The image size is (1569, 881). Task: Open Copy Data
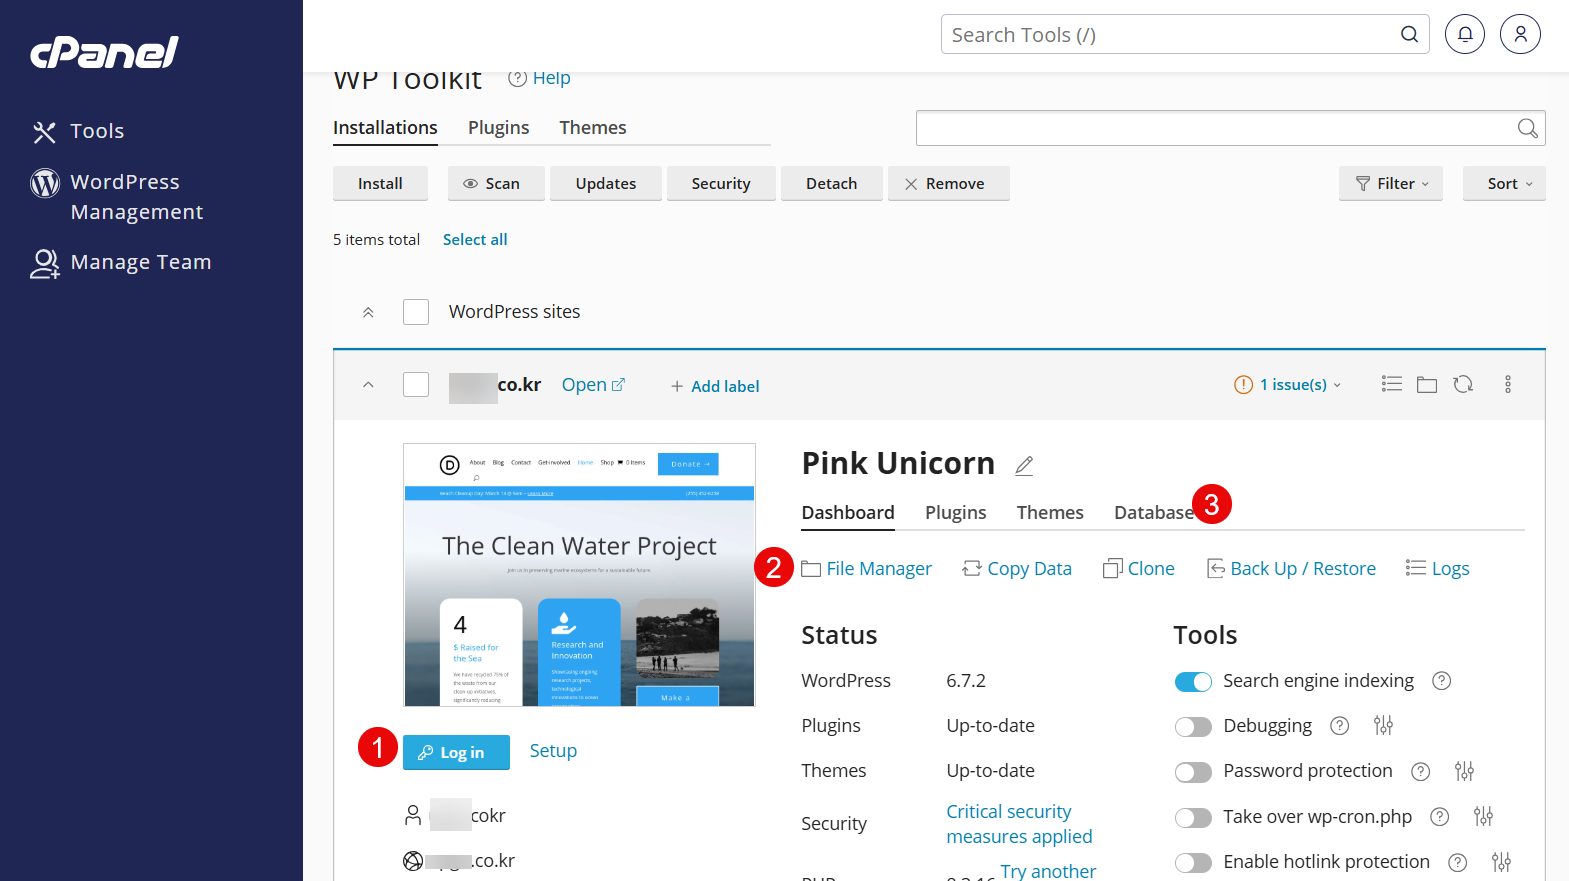click(1017, 569)
